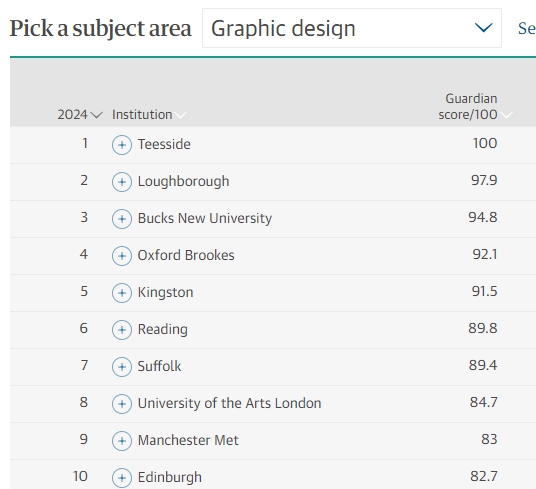Sort by 2024 ranking column

point(80,115)
